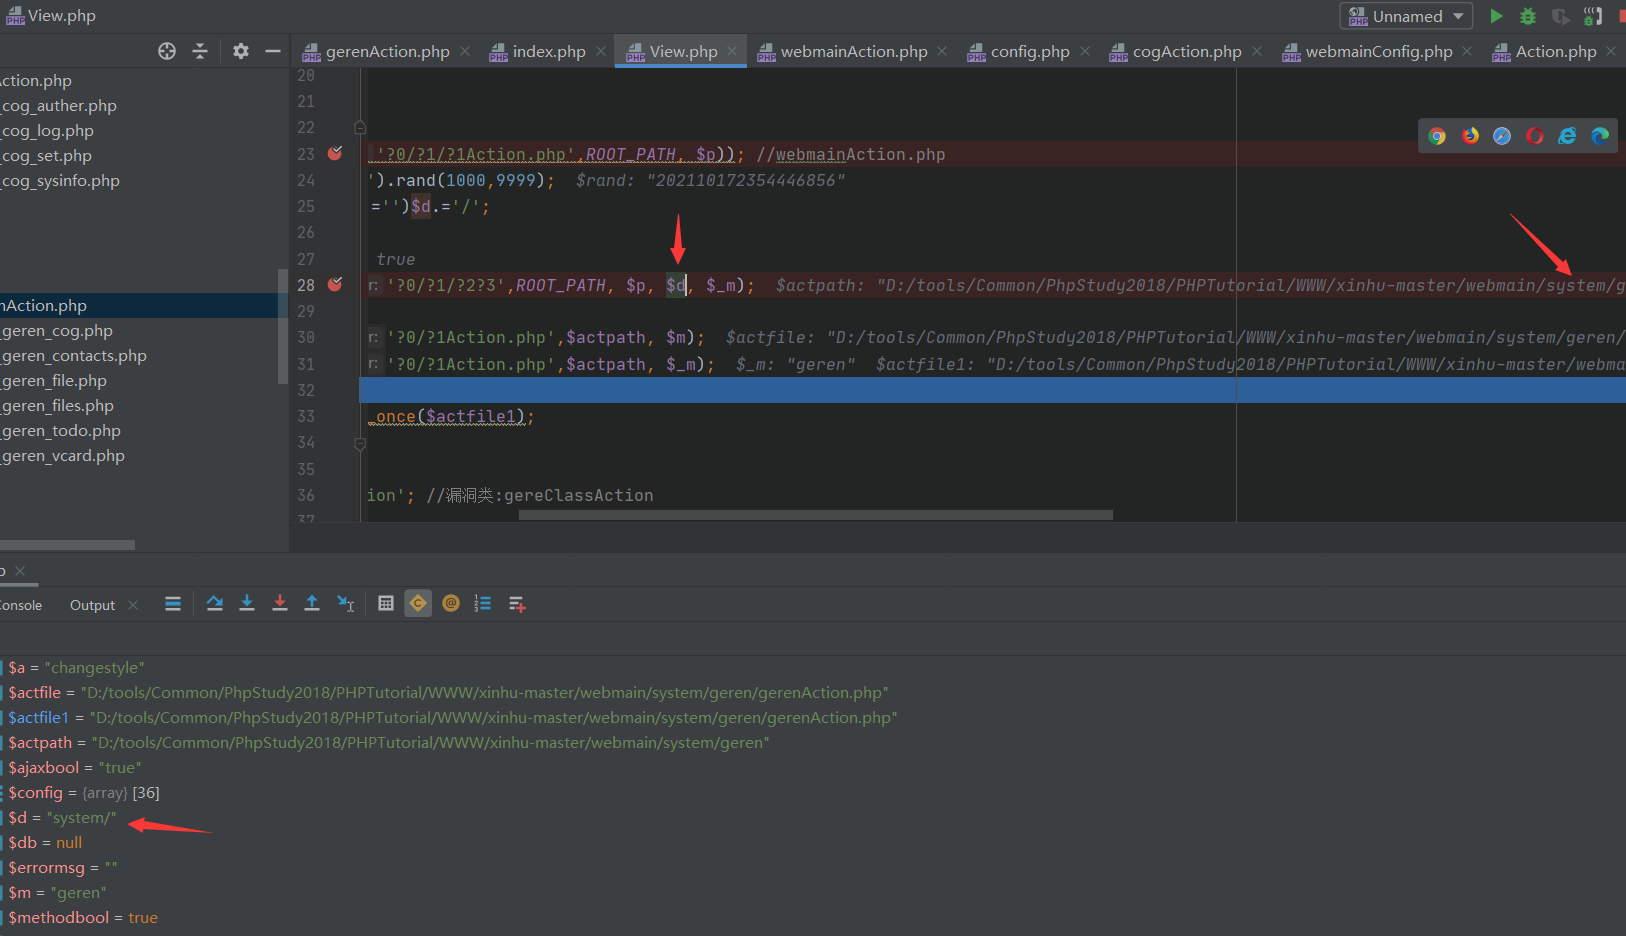Click the Run to Cursor icon
The image size is (1626, 936).
[x=346, y=603]
